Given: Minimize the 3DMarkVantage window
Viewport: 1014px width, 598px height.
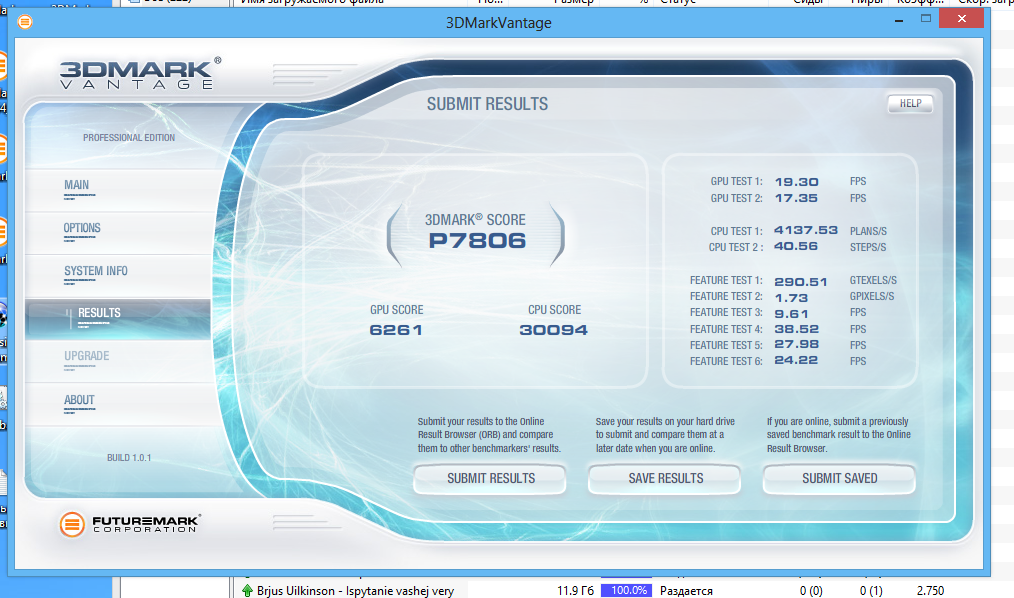Looking at the screenshot, I should pos(899,21).
